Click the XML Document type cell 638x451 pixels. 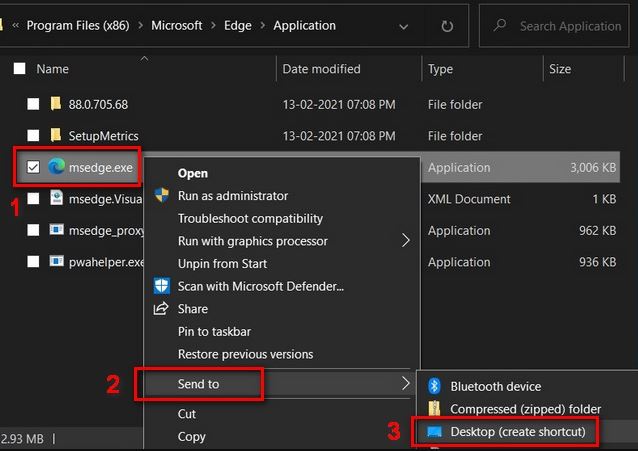469,199
